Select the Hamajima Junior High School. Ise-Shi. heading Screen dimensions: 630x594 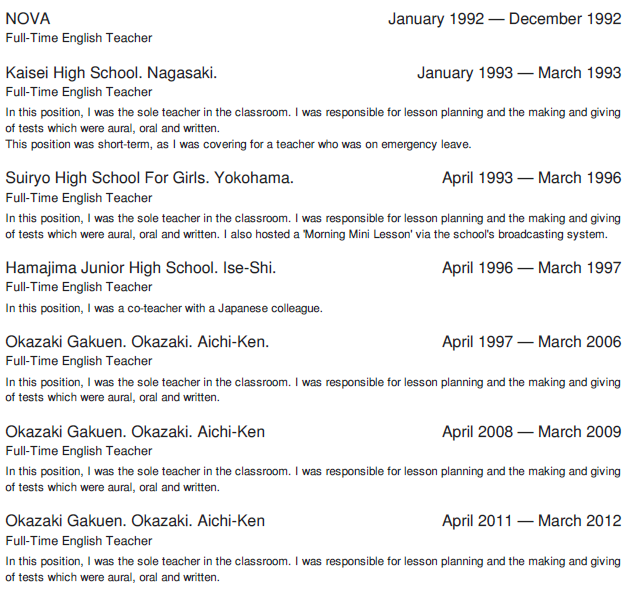click(141, 268)
